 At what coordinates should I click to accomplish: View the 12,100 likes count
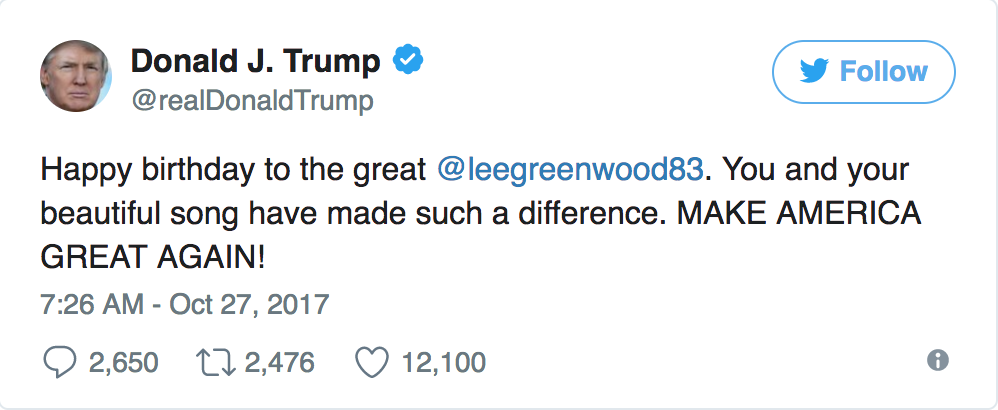443,362
